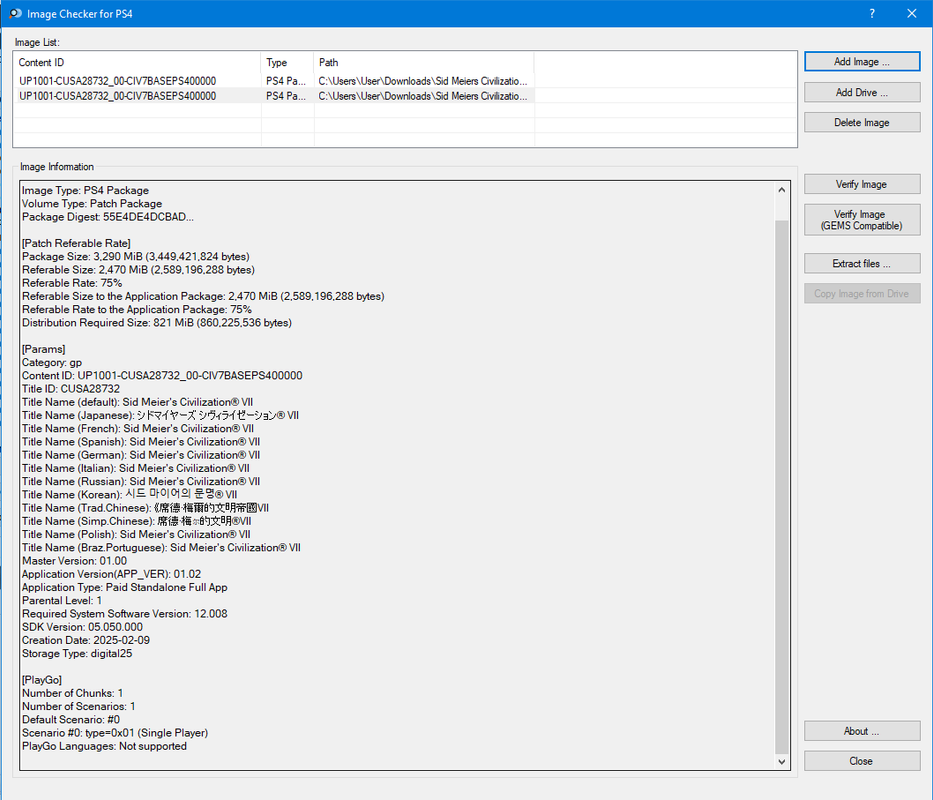Select the second image row Content ID
Viewport: 933px width, 800px height.
point(117,96)
